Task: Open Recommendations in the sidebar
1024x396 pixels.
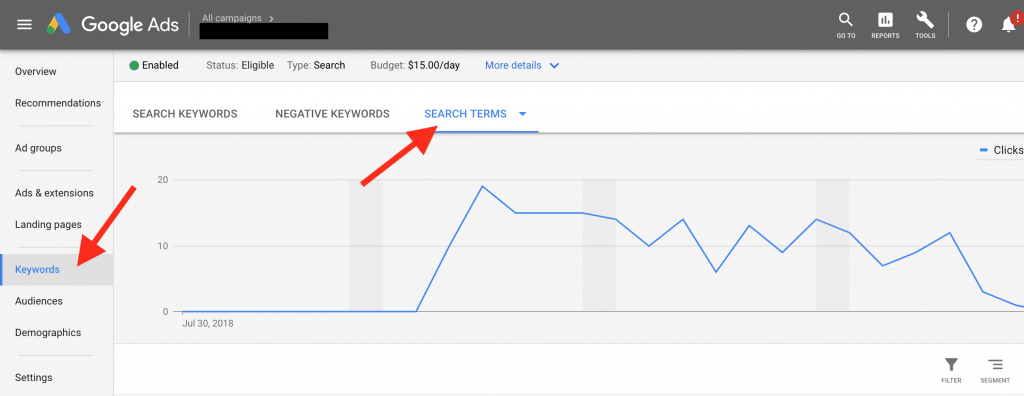Action: (x=57, y=103)
